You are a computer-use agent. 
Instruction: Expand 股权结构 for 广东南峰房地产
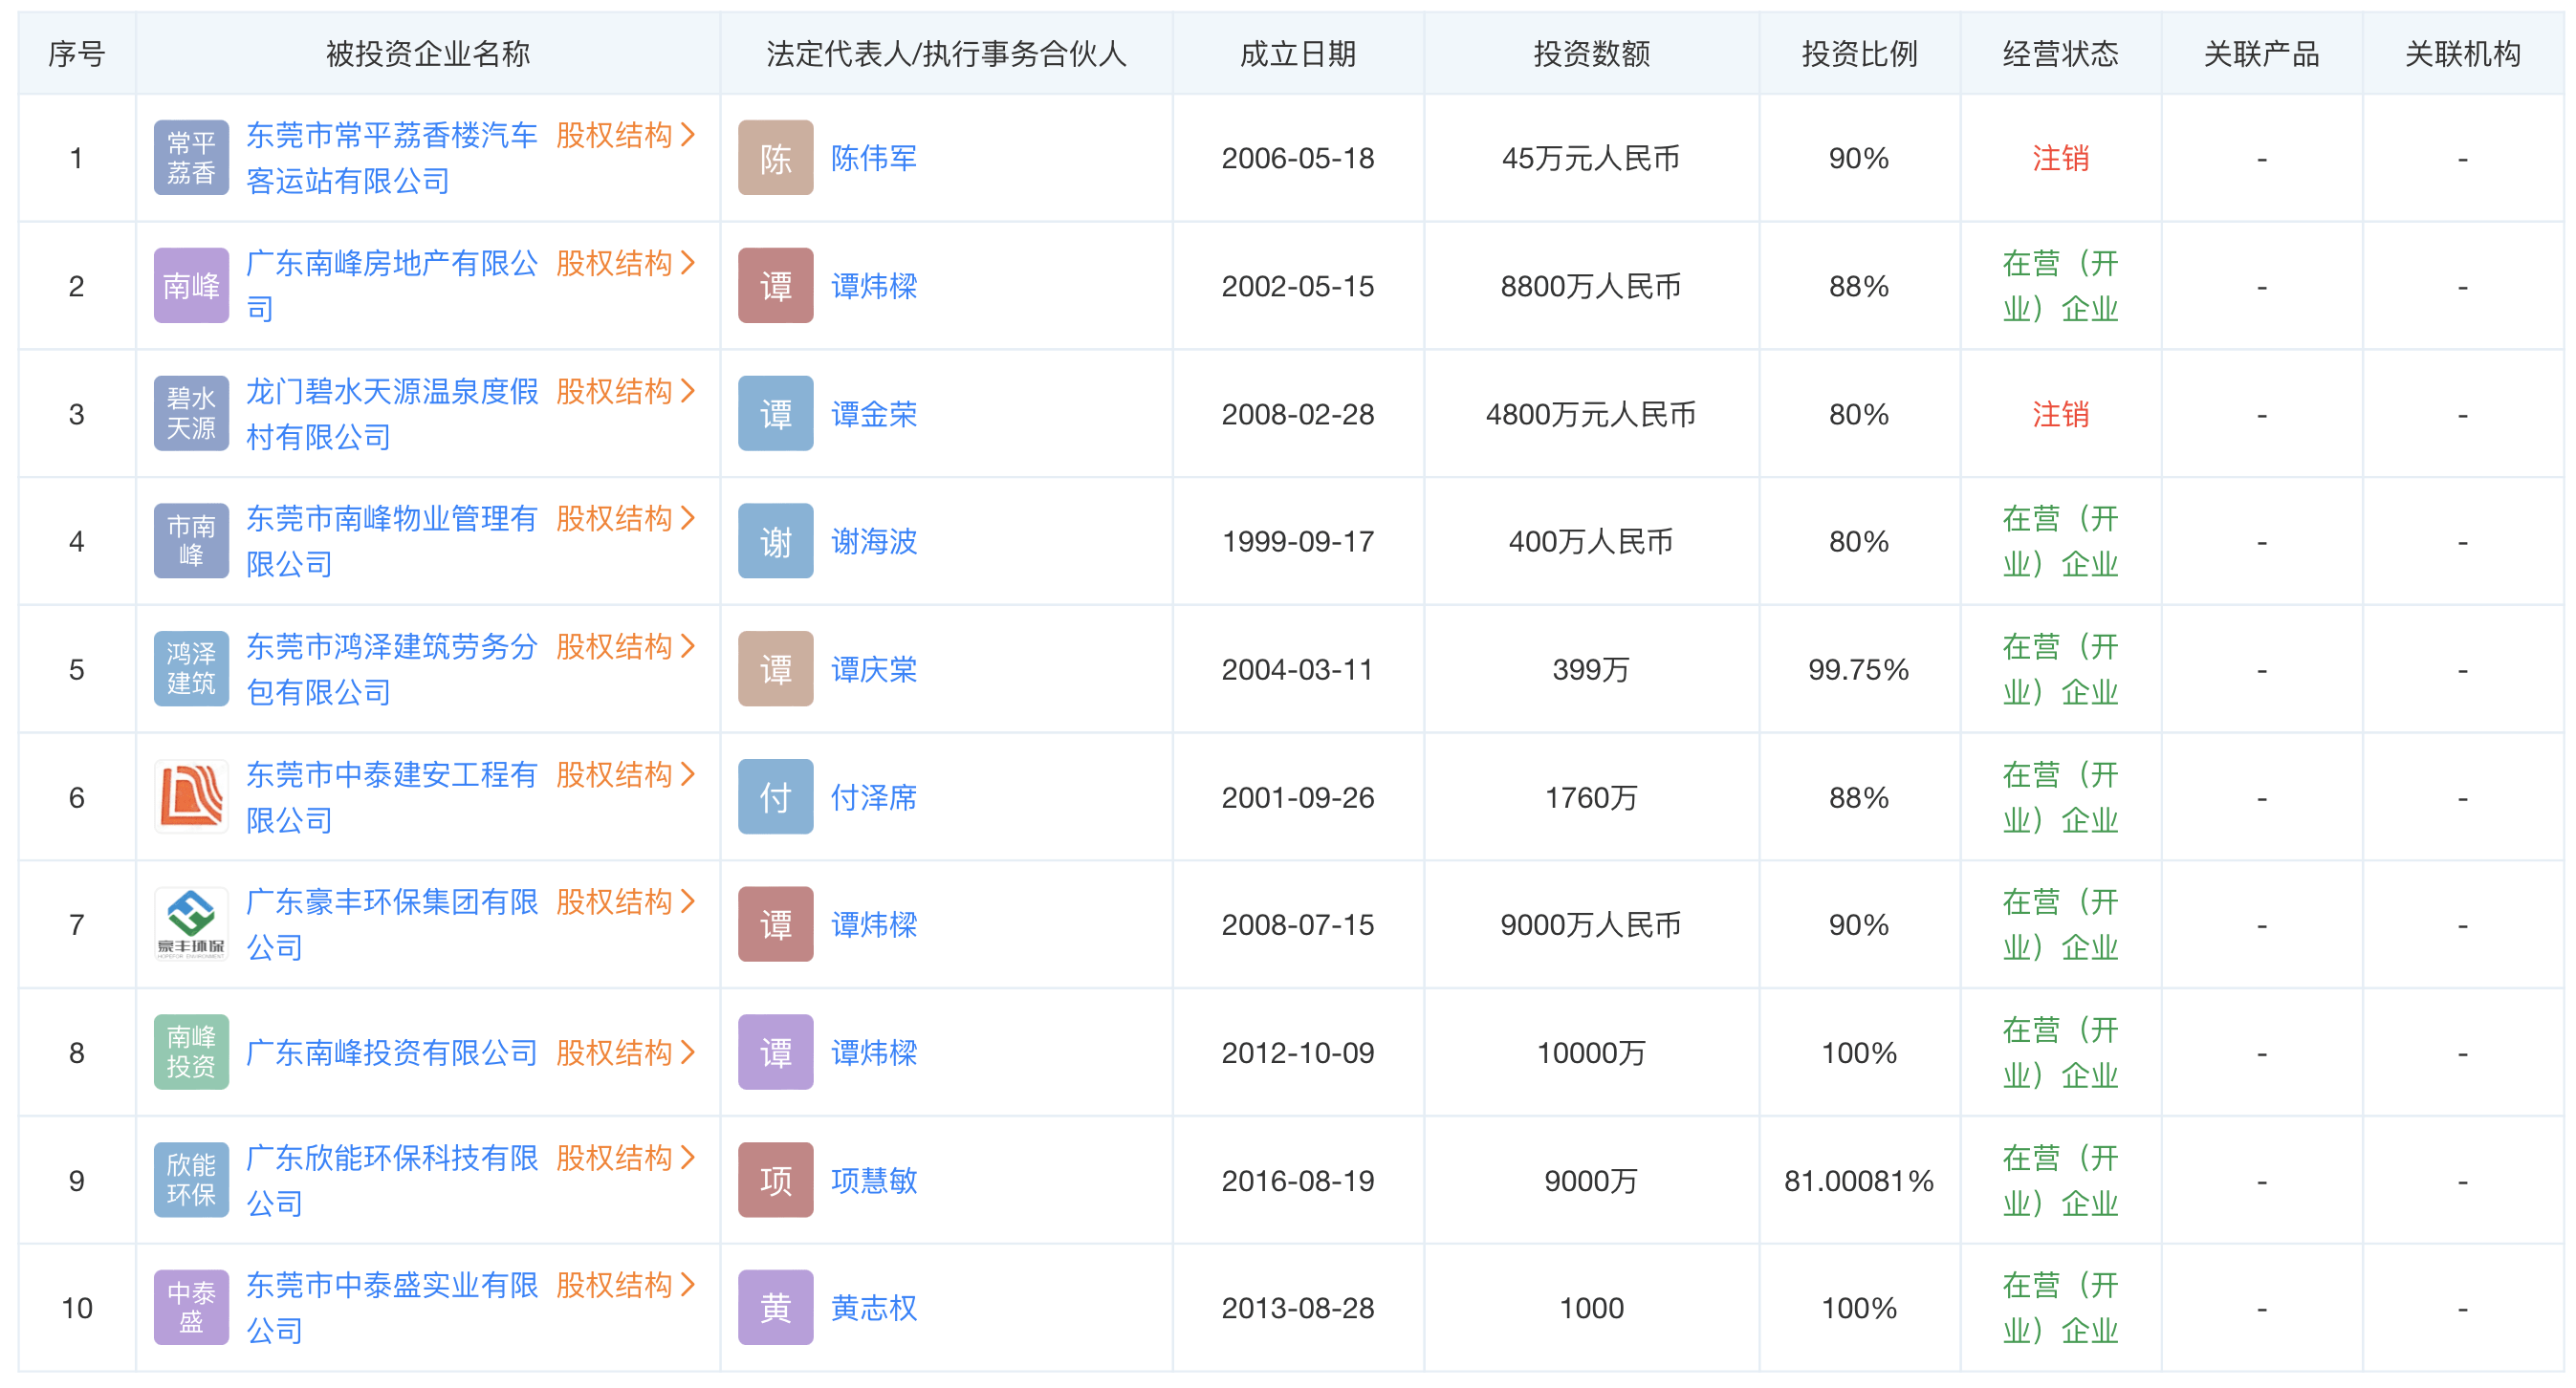click(625, 263)
